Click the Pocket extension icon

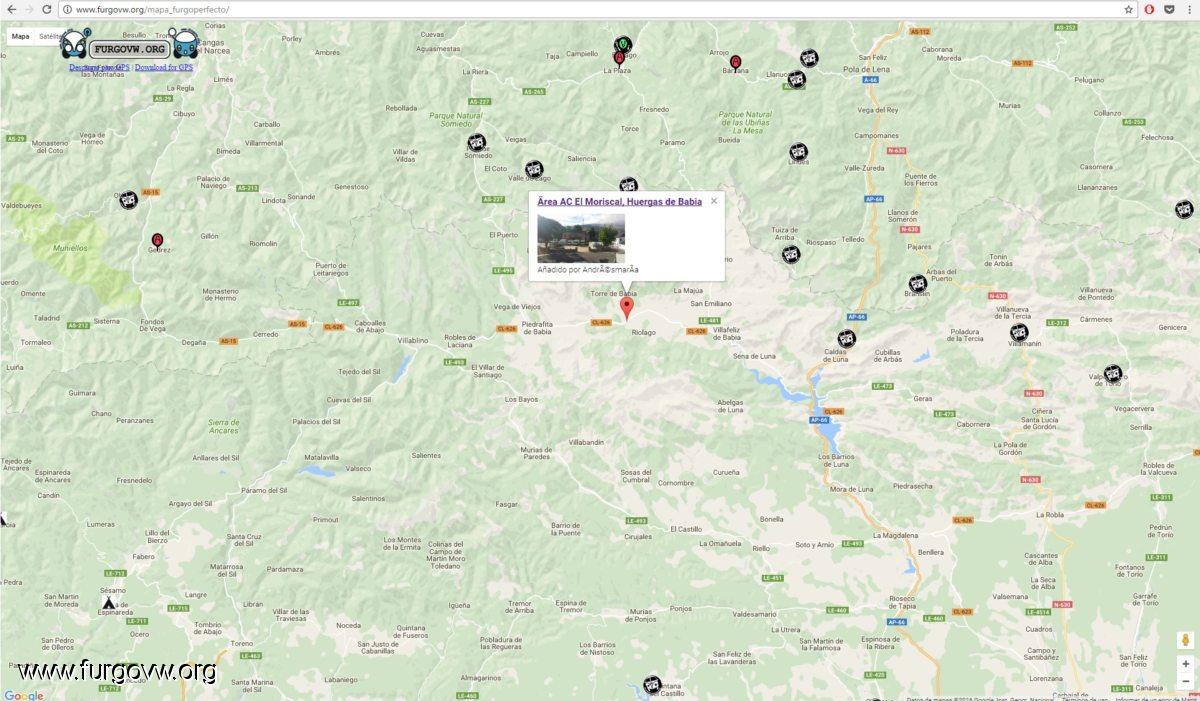pyautogui.click(x=1169, y=9)
